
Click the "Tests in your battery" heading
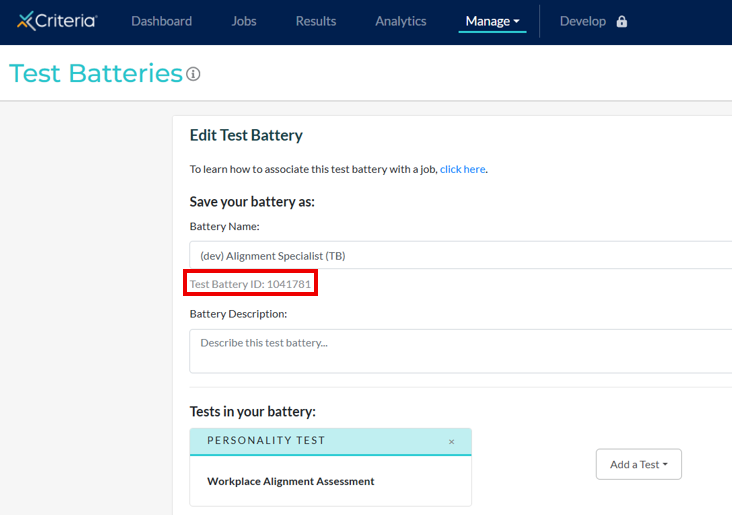tap(252, 411)
